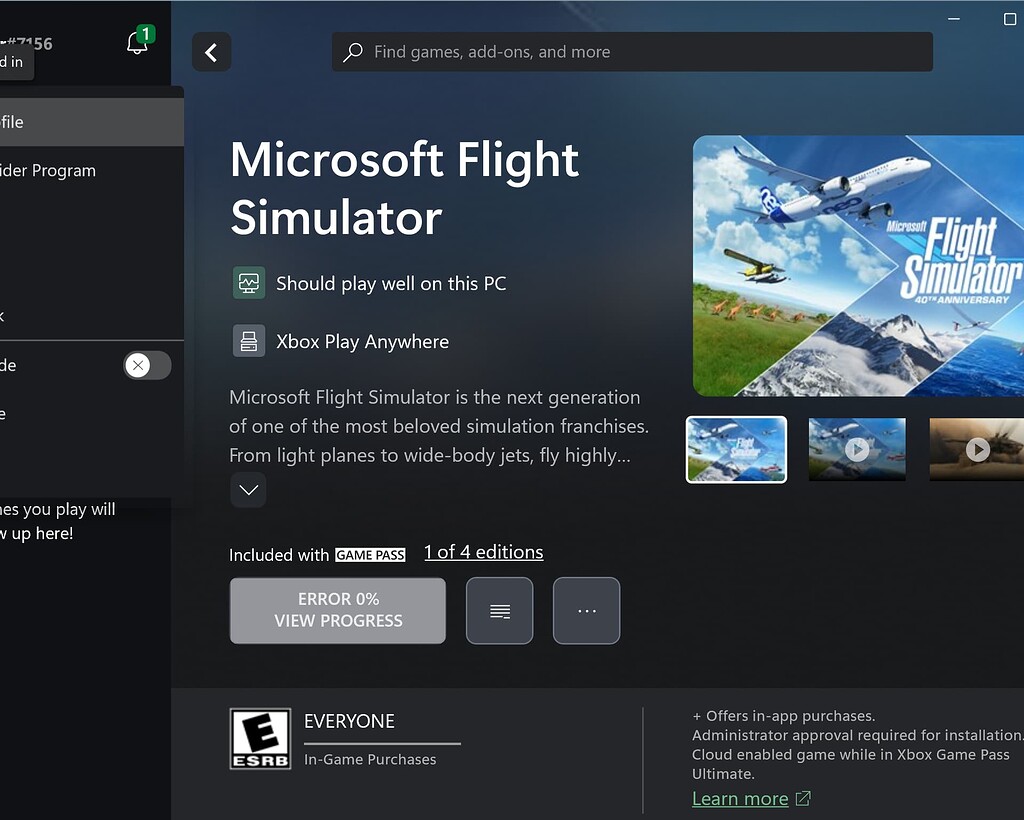Click the Error 0% View Progress button

point(337,611)
